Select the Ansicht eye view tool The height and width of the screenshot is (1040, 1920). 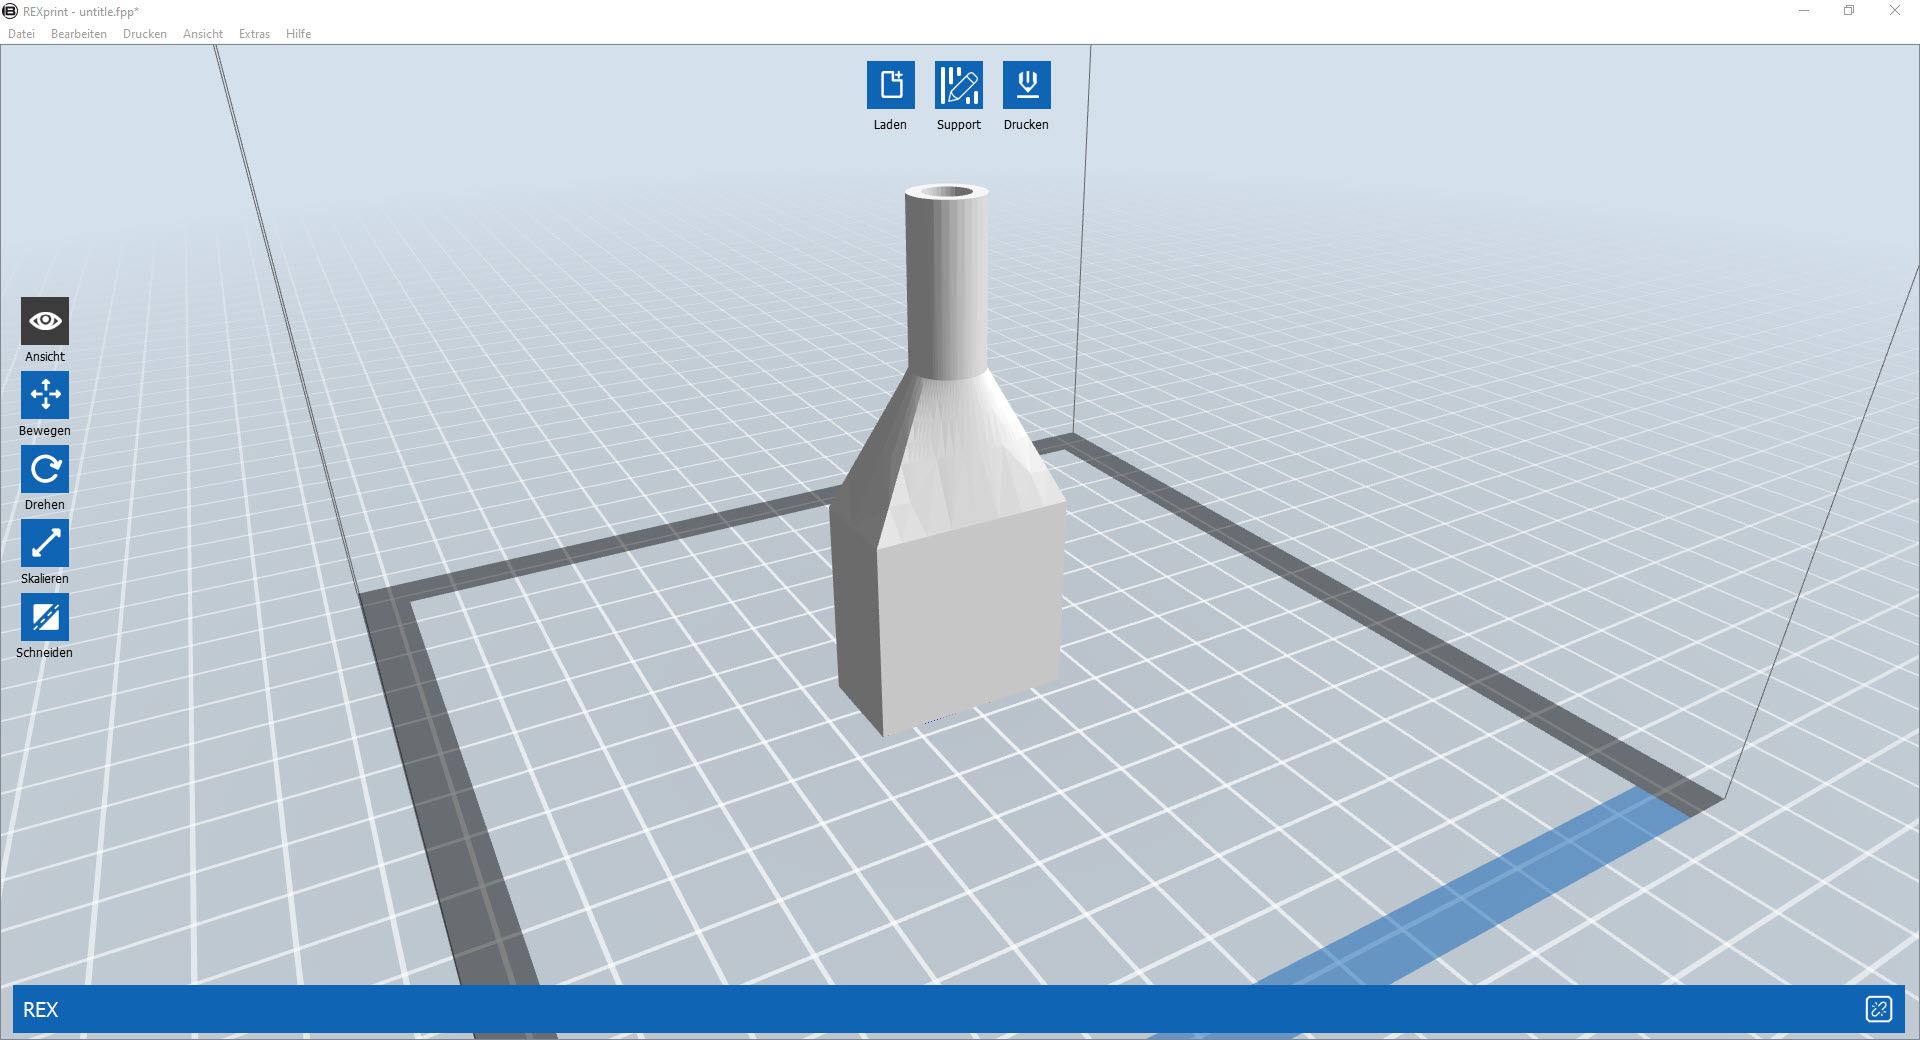click(x=45, y=321)
